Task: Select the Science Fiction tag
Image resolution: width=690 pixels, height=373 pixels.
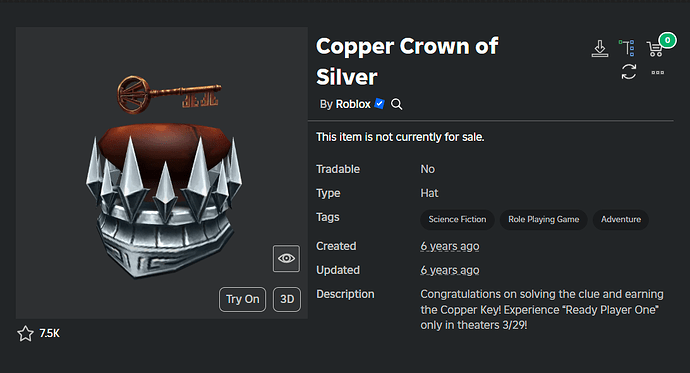Action: (457, 219)
